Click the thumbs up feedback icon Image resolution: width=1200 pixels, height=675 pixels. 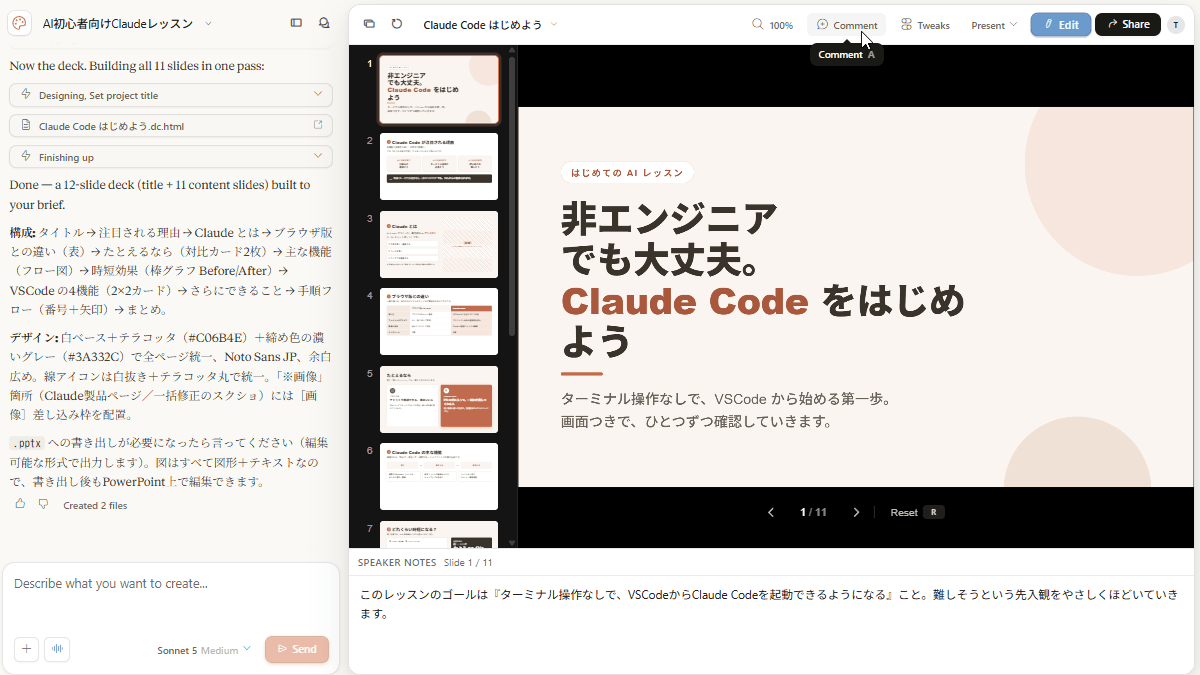(20, 504)
